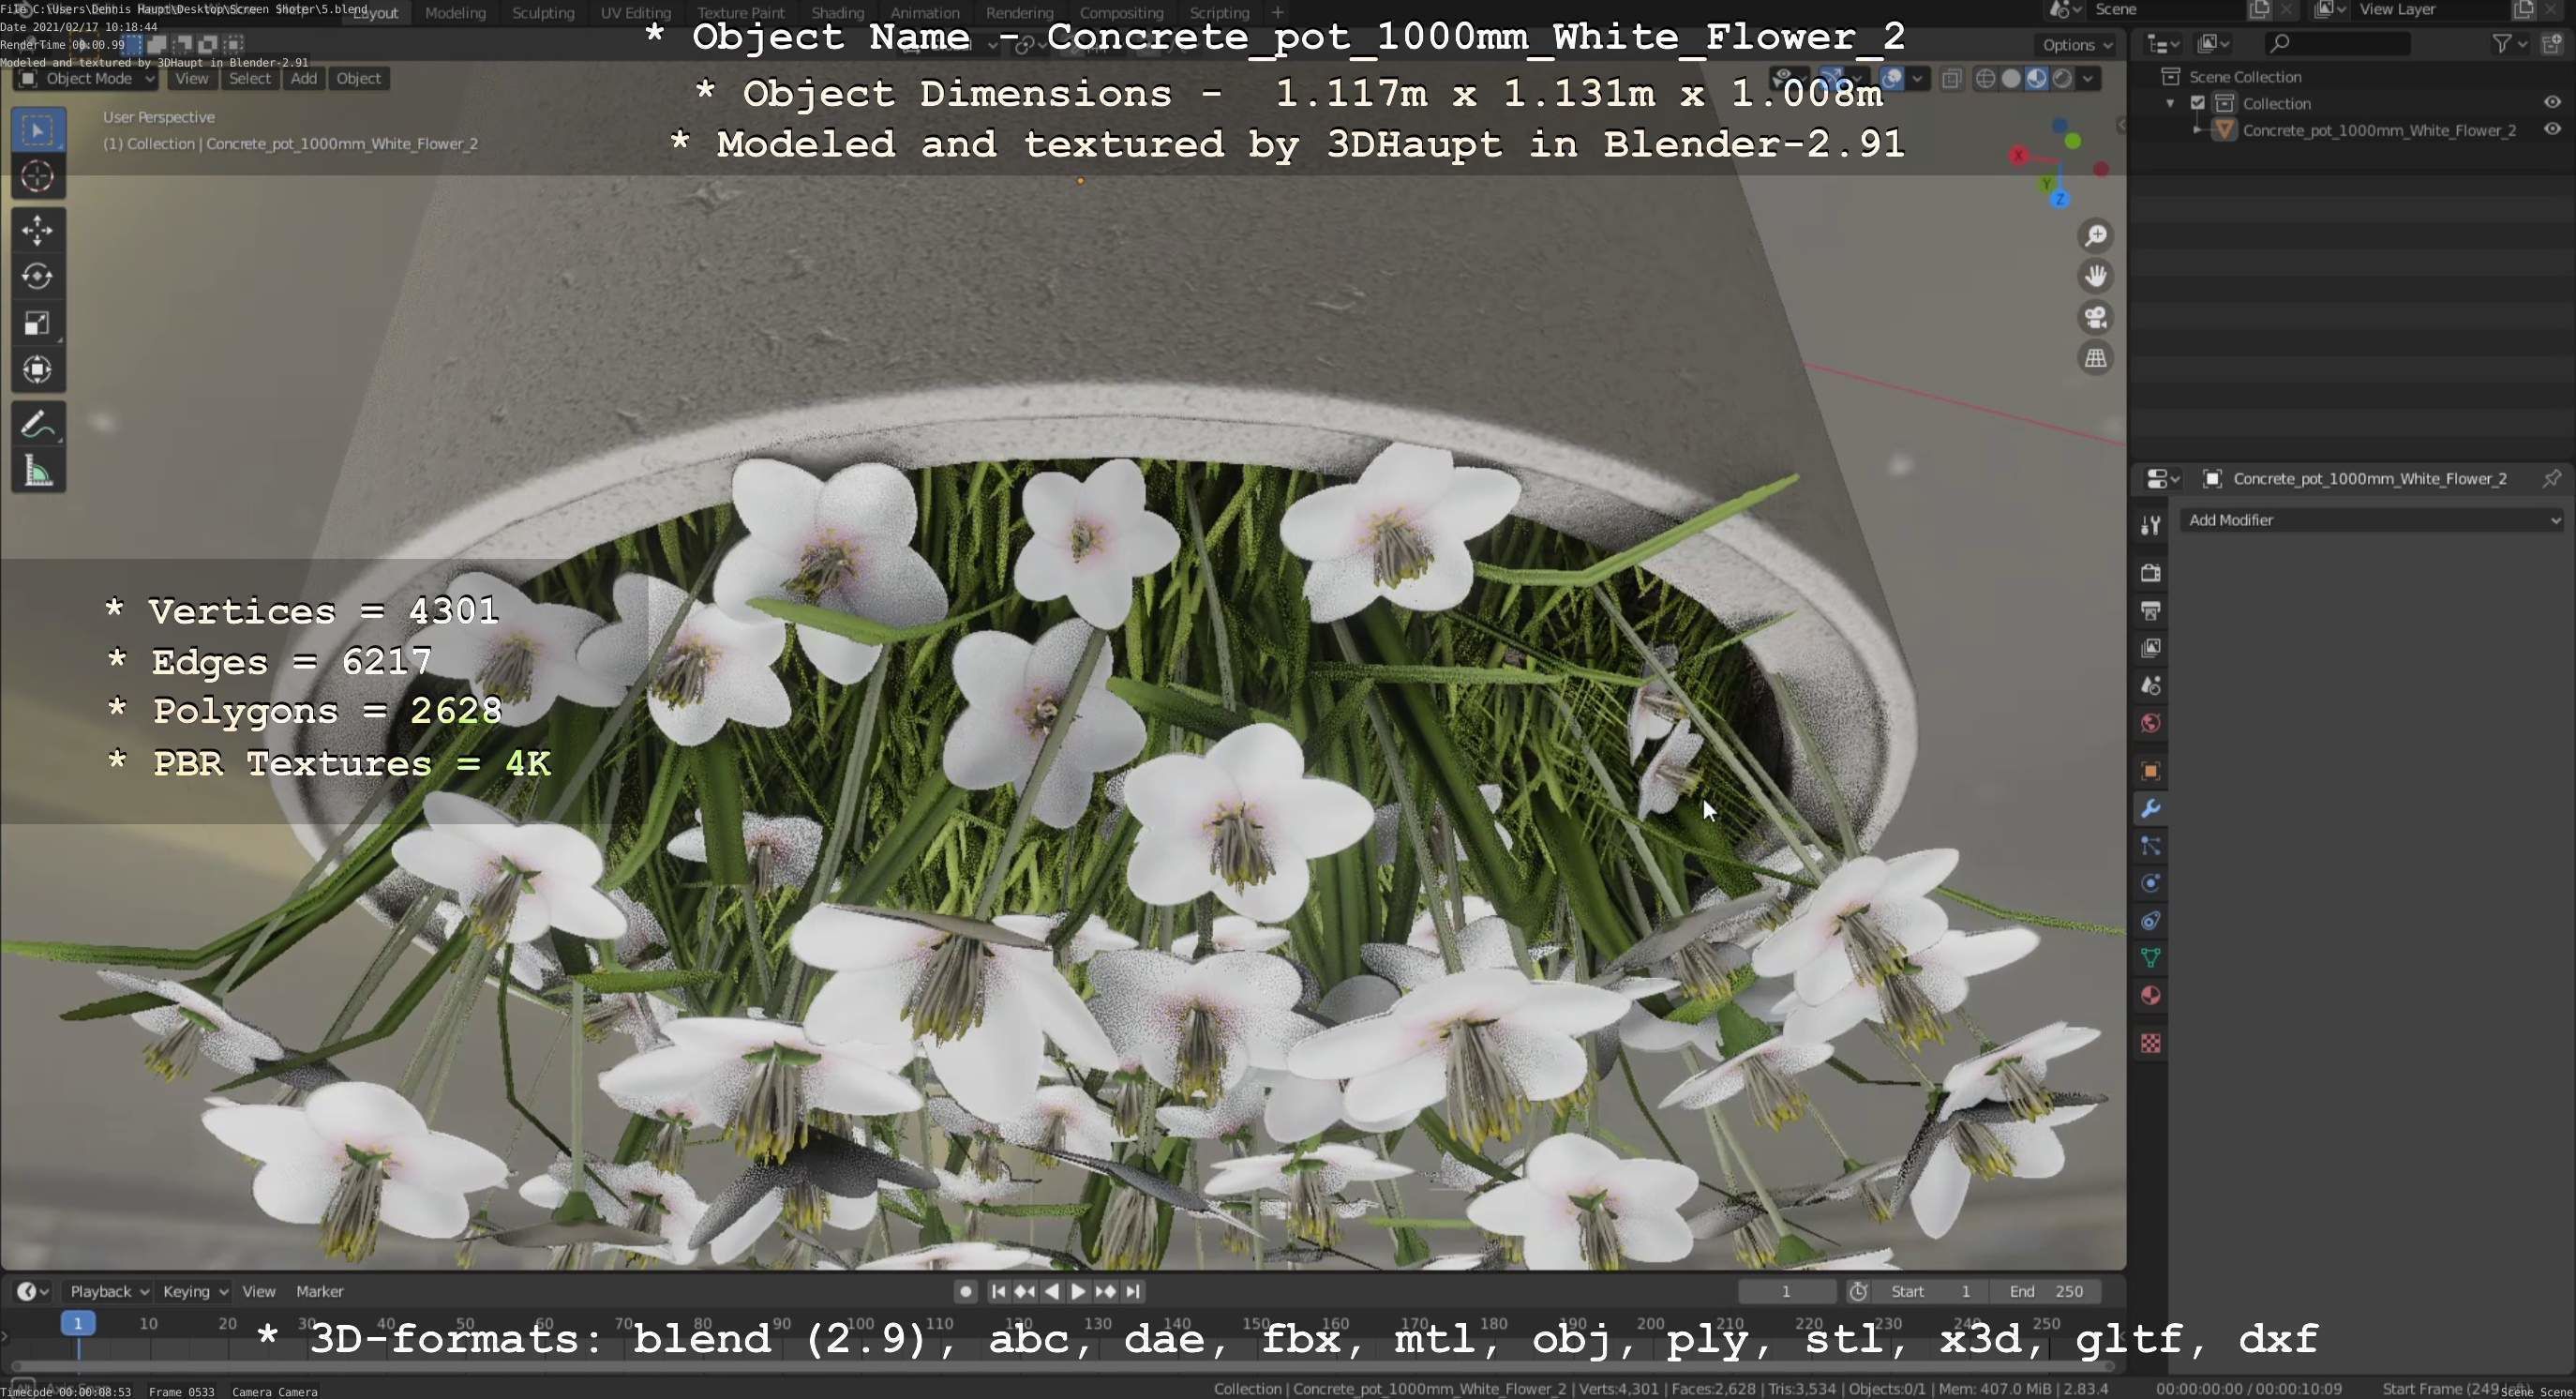Pin the properties editor context
The image size is (2576, 1399).
[2551, 478]
